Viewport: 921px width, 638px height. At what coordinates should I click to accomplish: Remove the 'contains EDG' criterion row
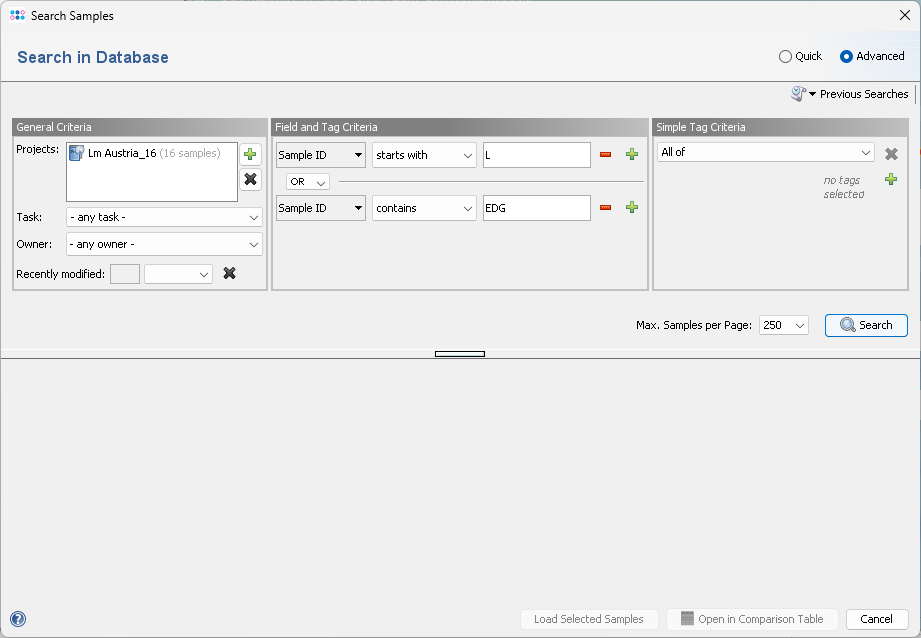click(605, 207)
